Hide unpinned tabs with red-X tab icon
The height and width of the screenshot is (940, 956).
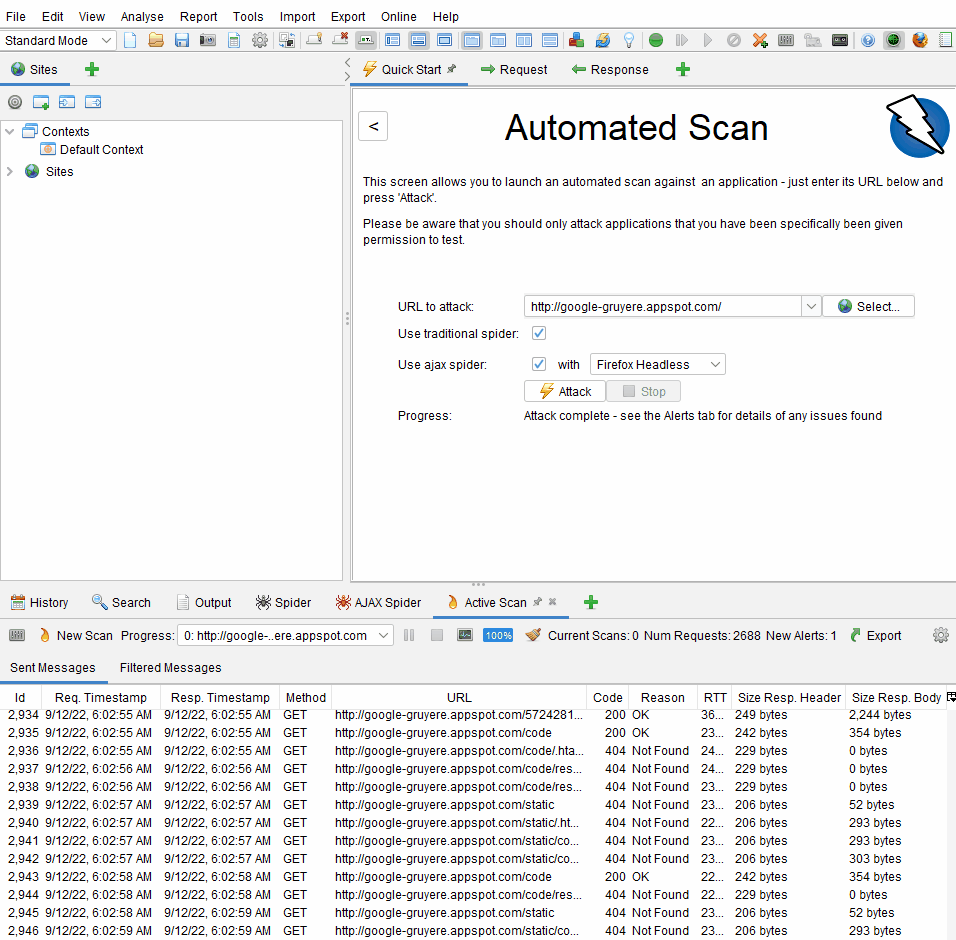coord(340,40)
